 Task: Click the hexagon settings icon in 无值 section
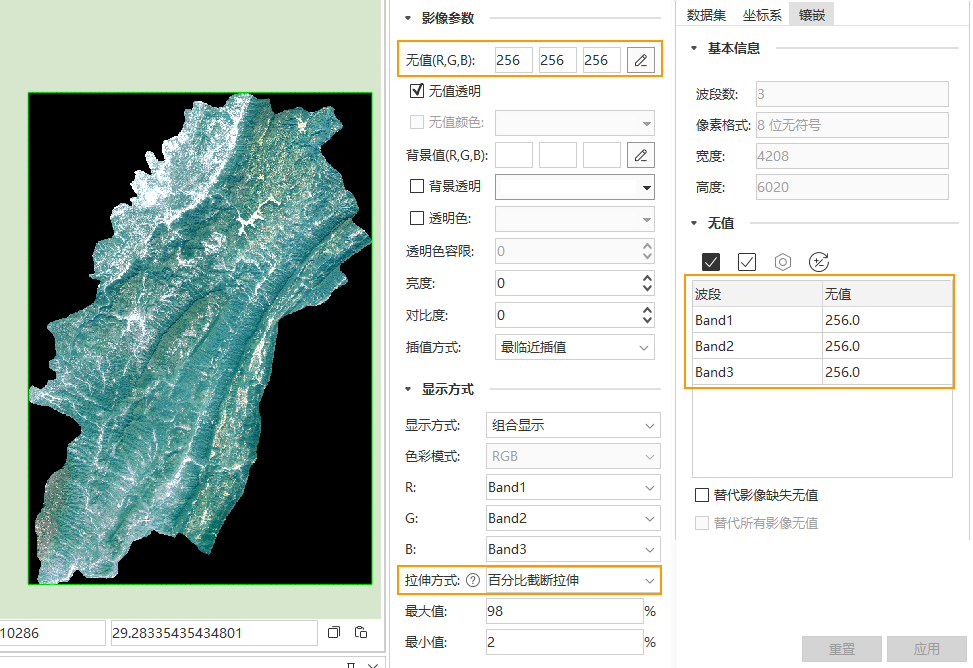coord(783,262)
